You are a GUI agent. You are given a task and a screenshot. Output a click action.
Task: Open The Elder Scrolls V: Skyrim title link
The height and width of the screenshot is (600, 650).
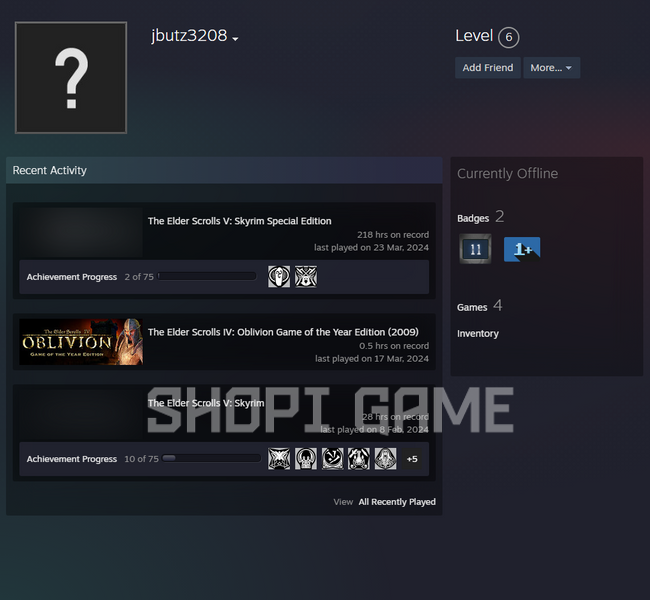tap(206, 403)
